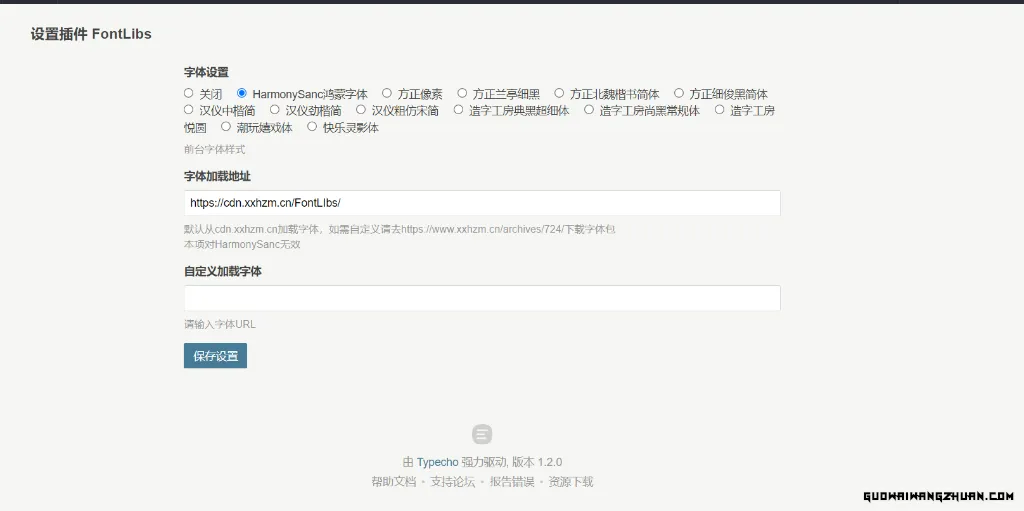This screenshot has height=511, width=1024.
Task: Pick the 汉仪劲楷简 font option
Action: (274, 110)
